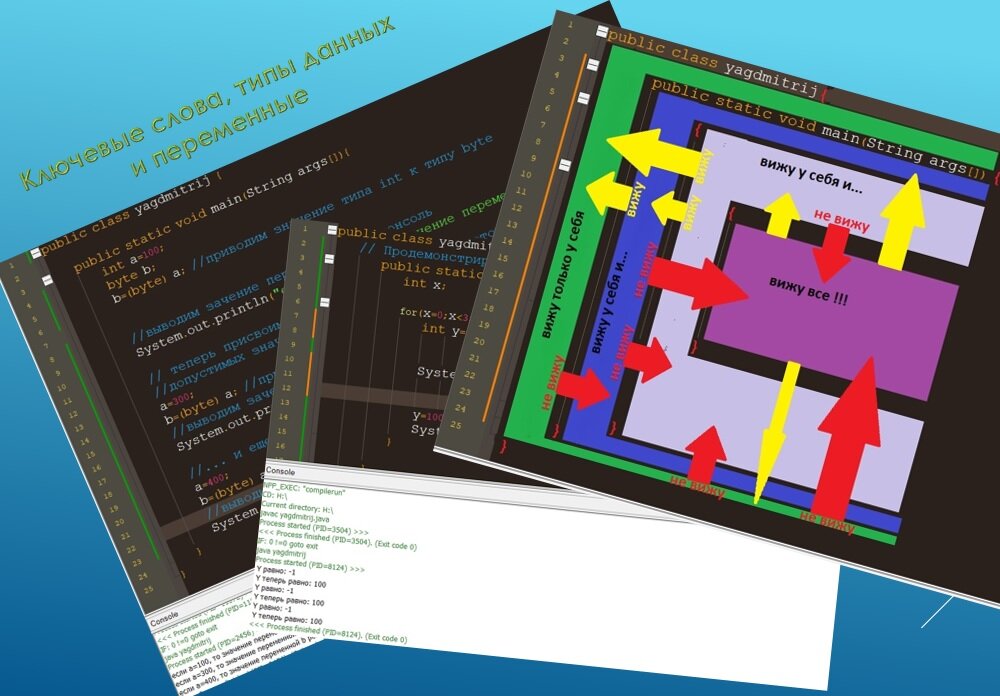Click the horizontal 'вижу у себя и...' label
This screenshot has height=696, width=1000.
(x=811, y=175)
